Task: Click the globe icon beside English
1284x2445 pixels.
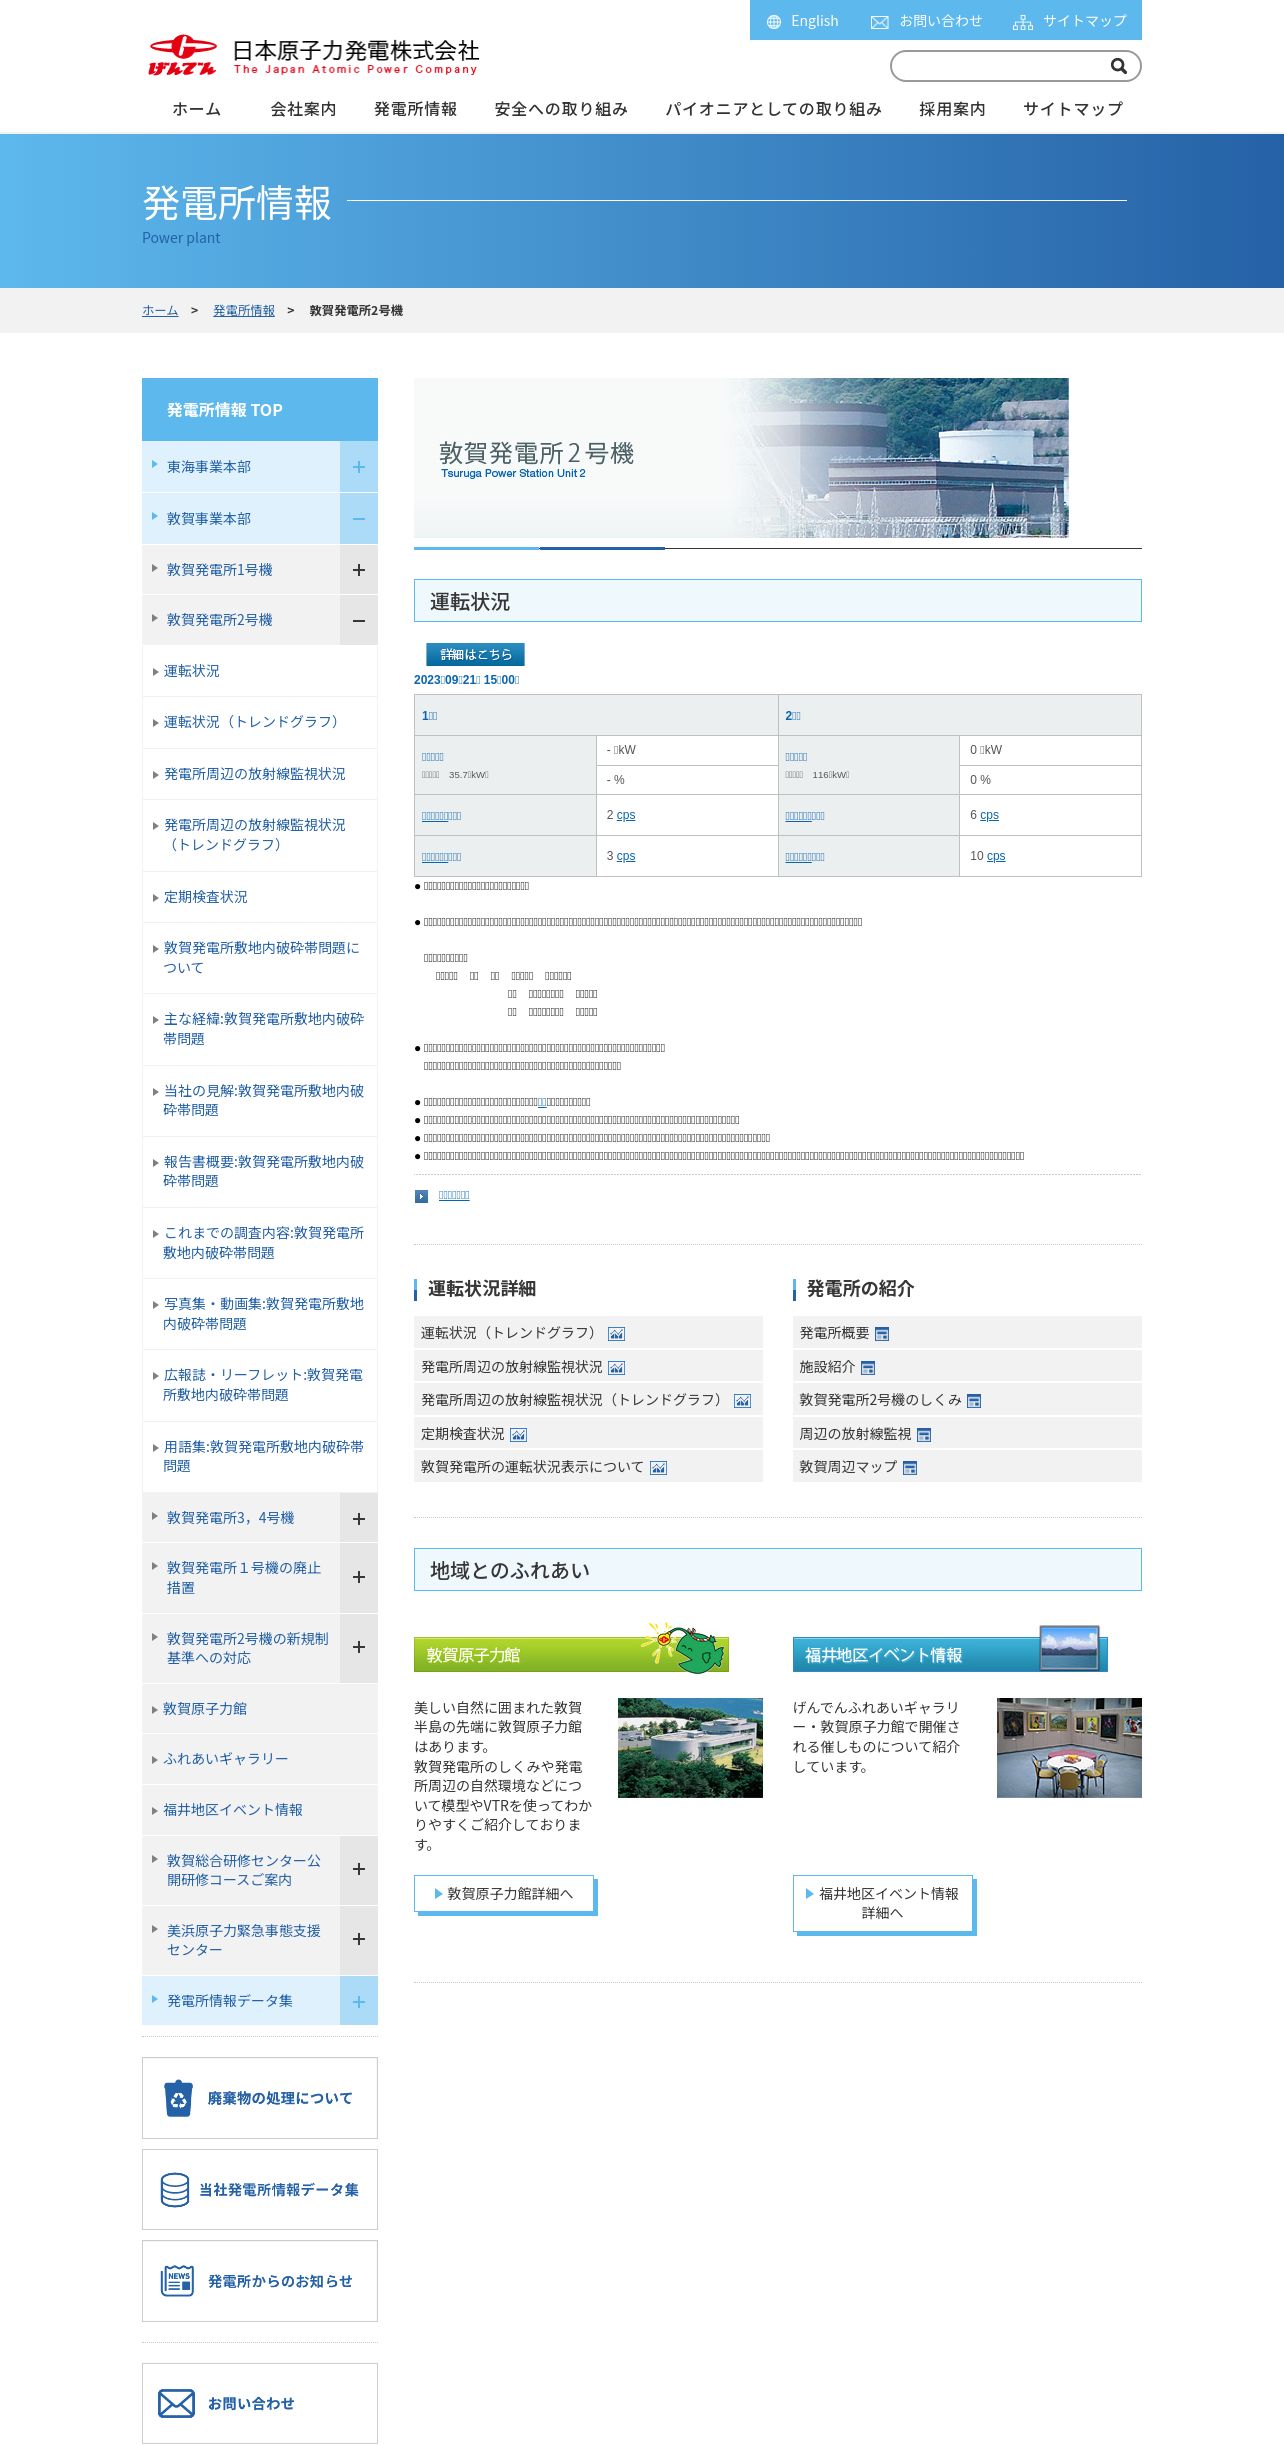Action: 773,22
